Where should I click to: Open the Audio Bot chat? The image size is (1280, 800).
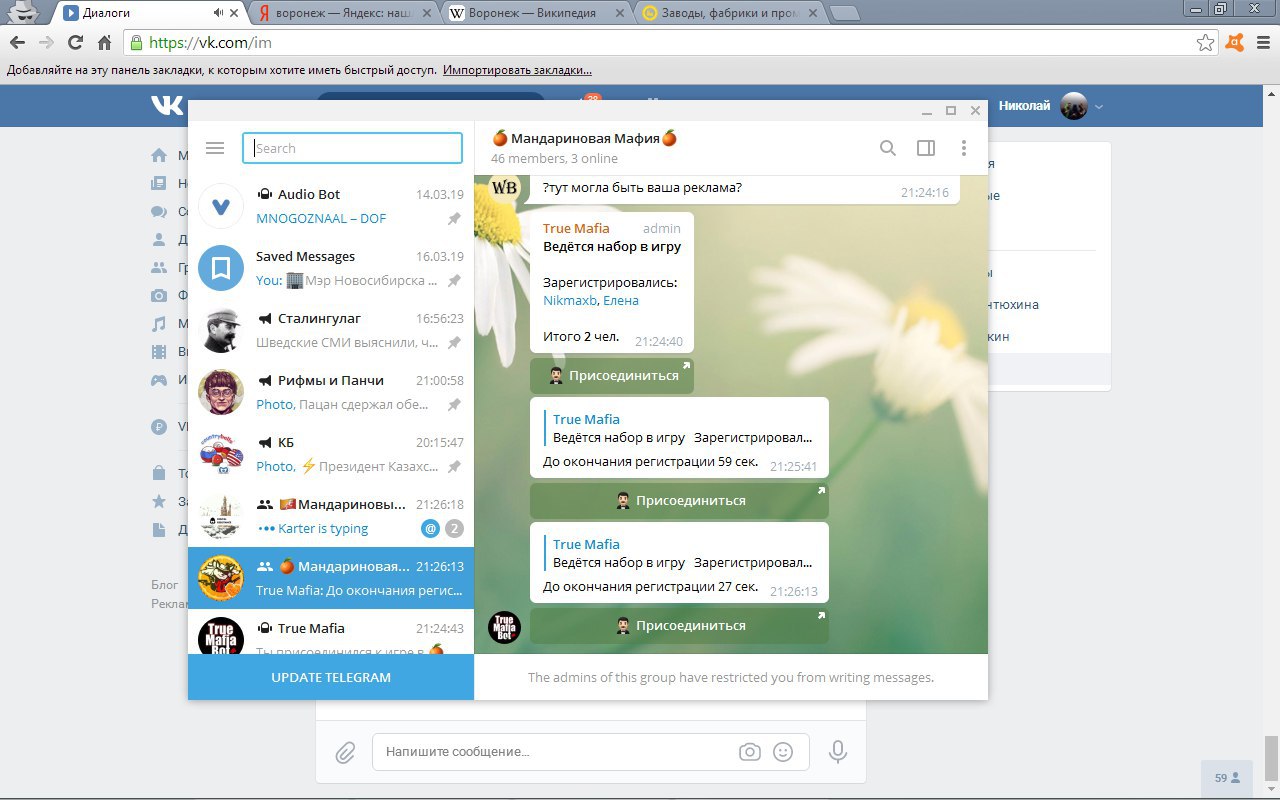331,206
